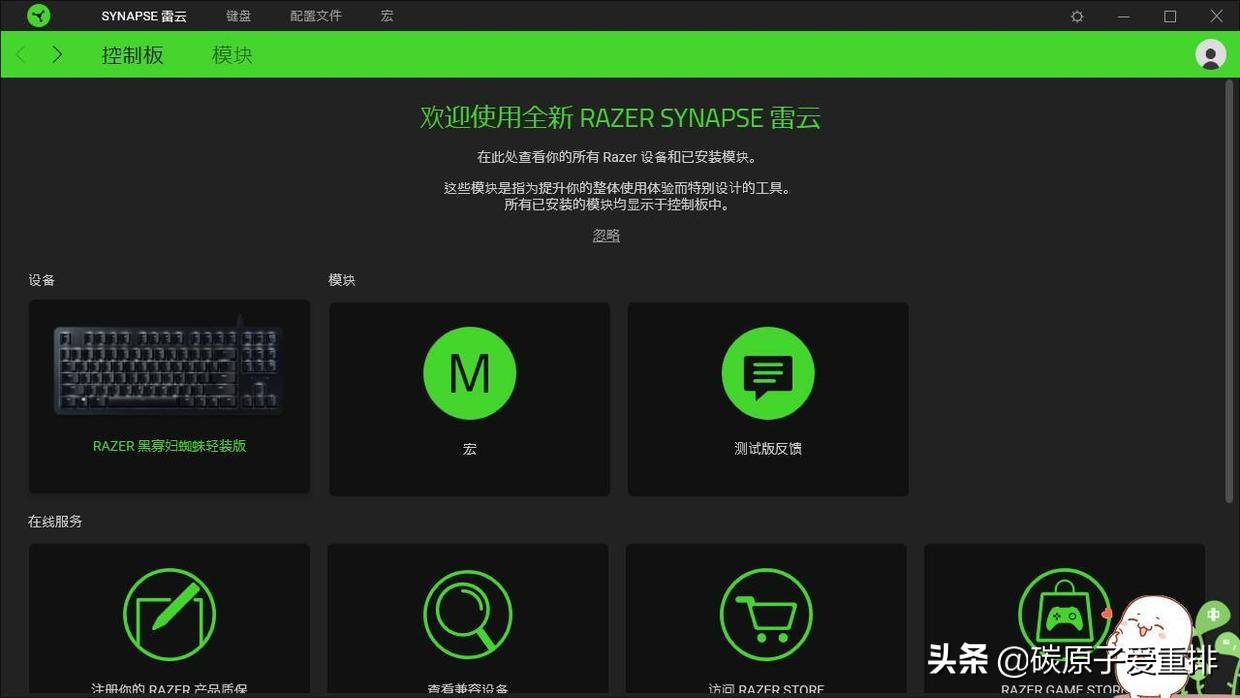Click the back navigation chevron

(x=20, y=54)
